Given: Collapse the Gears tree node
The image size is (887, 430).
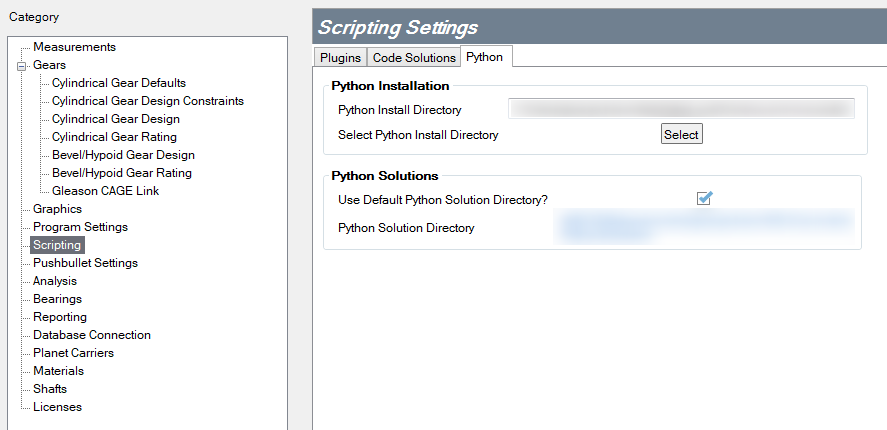Looking at the screenshot, I should [21, 66].
